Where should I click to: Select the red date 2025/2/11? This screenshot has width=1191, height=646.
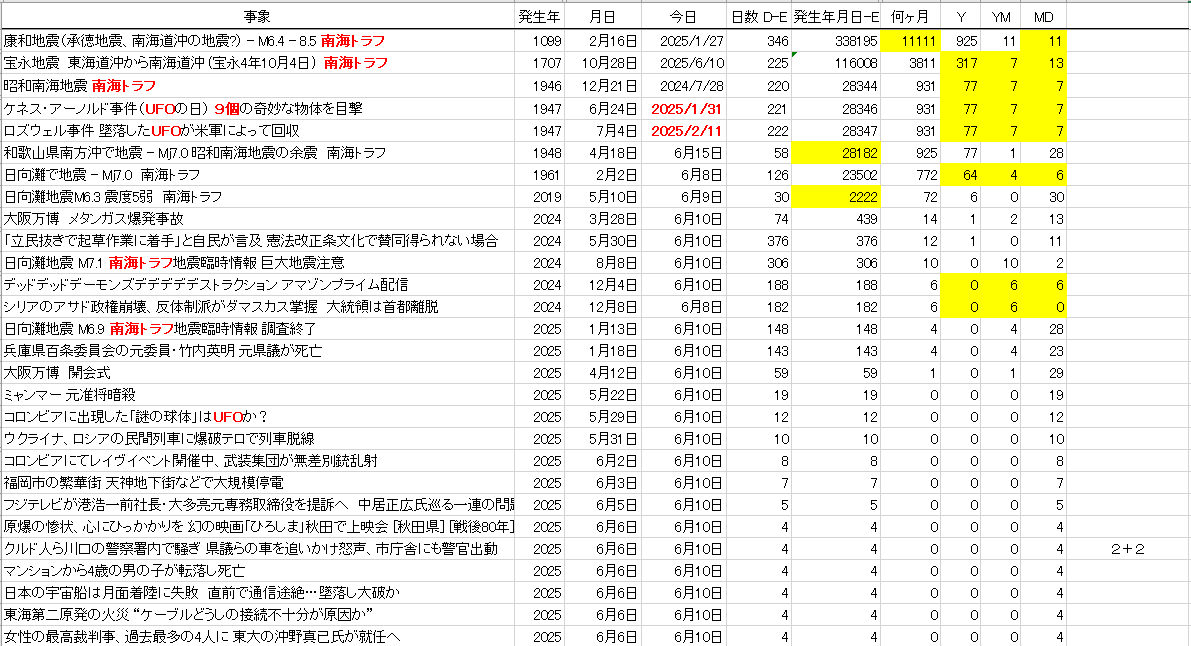click(683, 131)
